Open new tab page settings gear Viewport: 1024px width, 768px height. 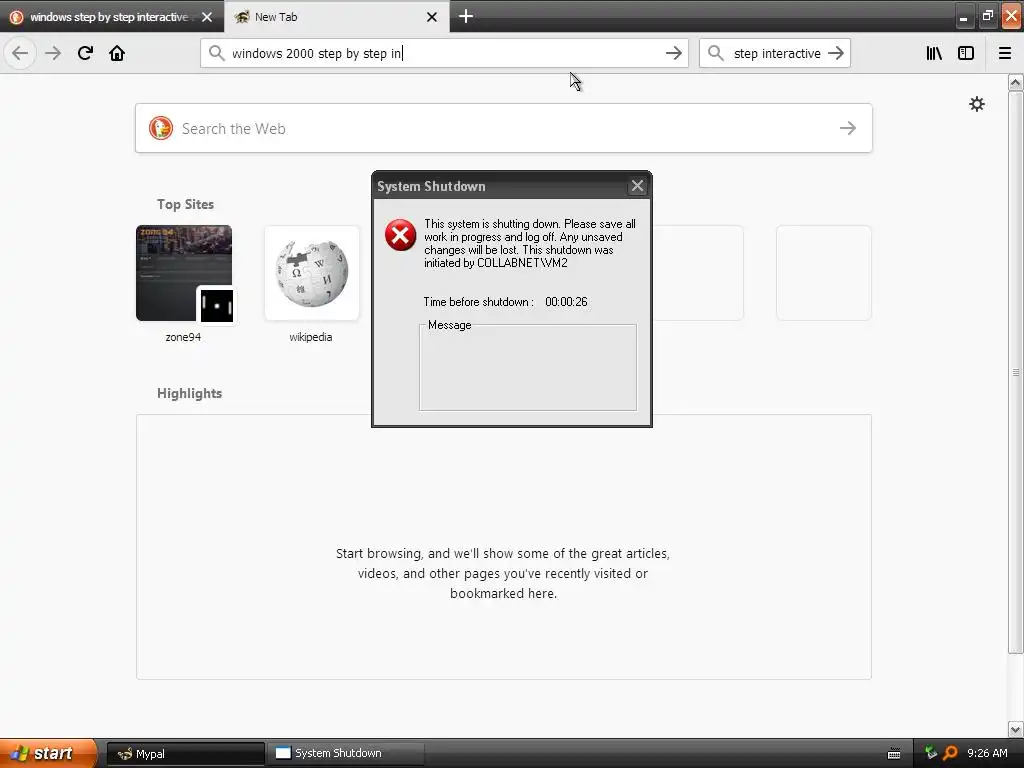click(x=977, y=104)
